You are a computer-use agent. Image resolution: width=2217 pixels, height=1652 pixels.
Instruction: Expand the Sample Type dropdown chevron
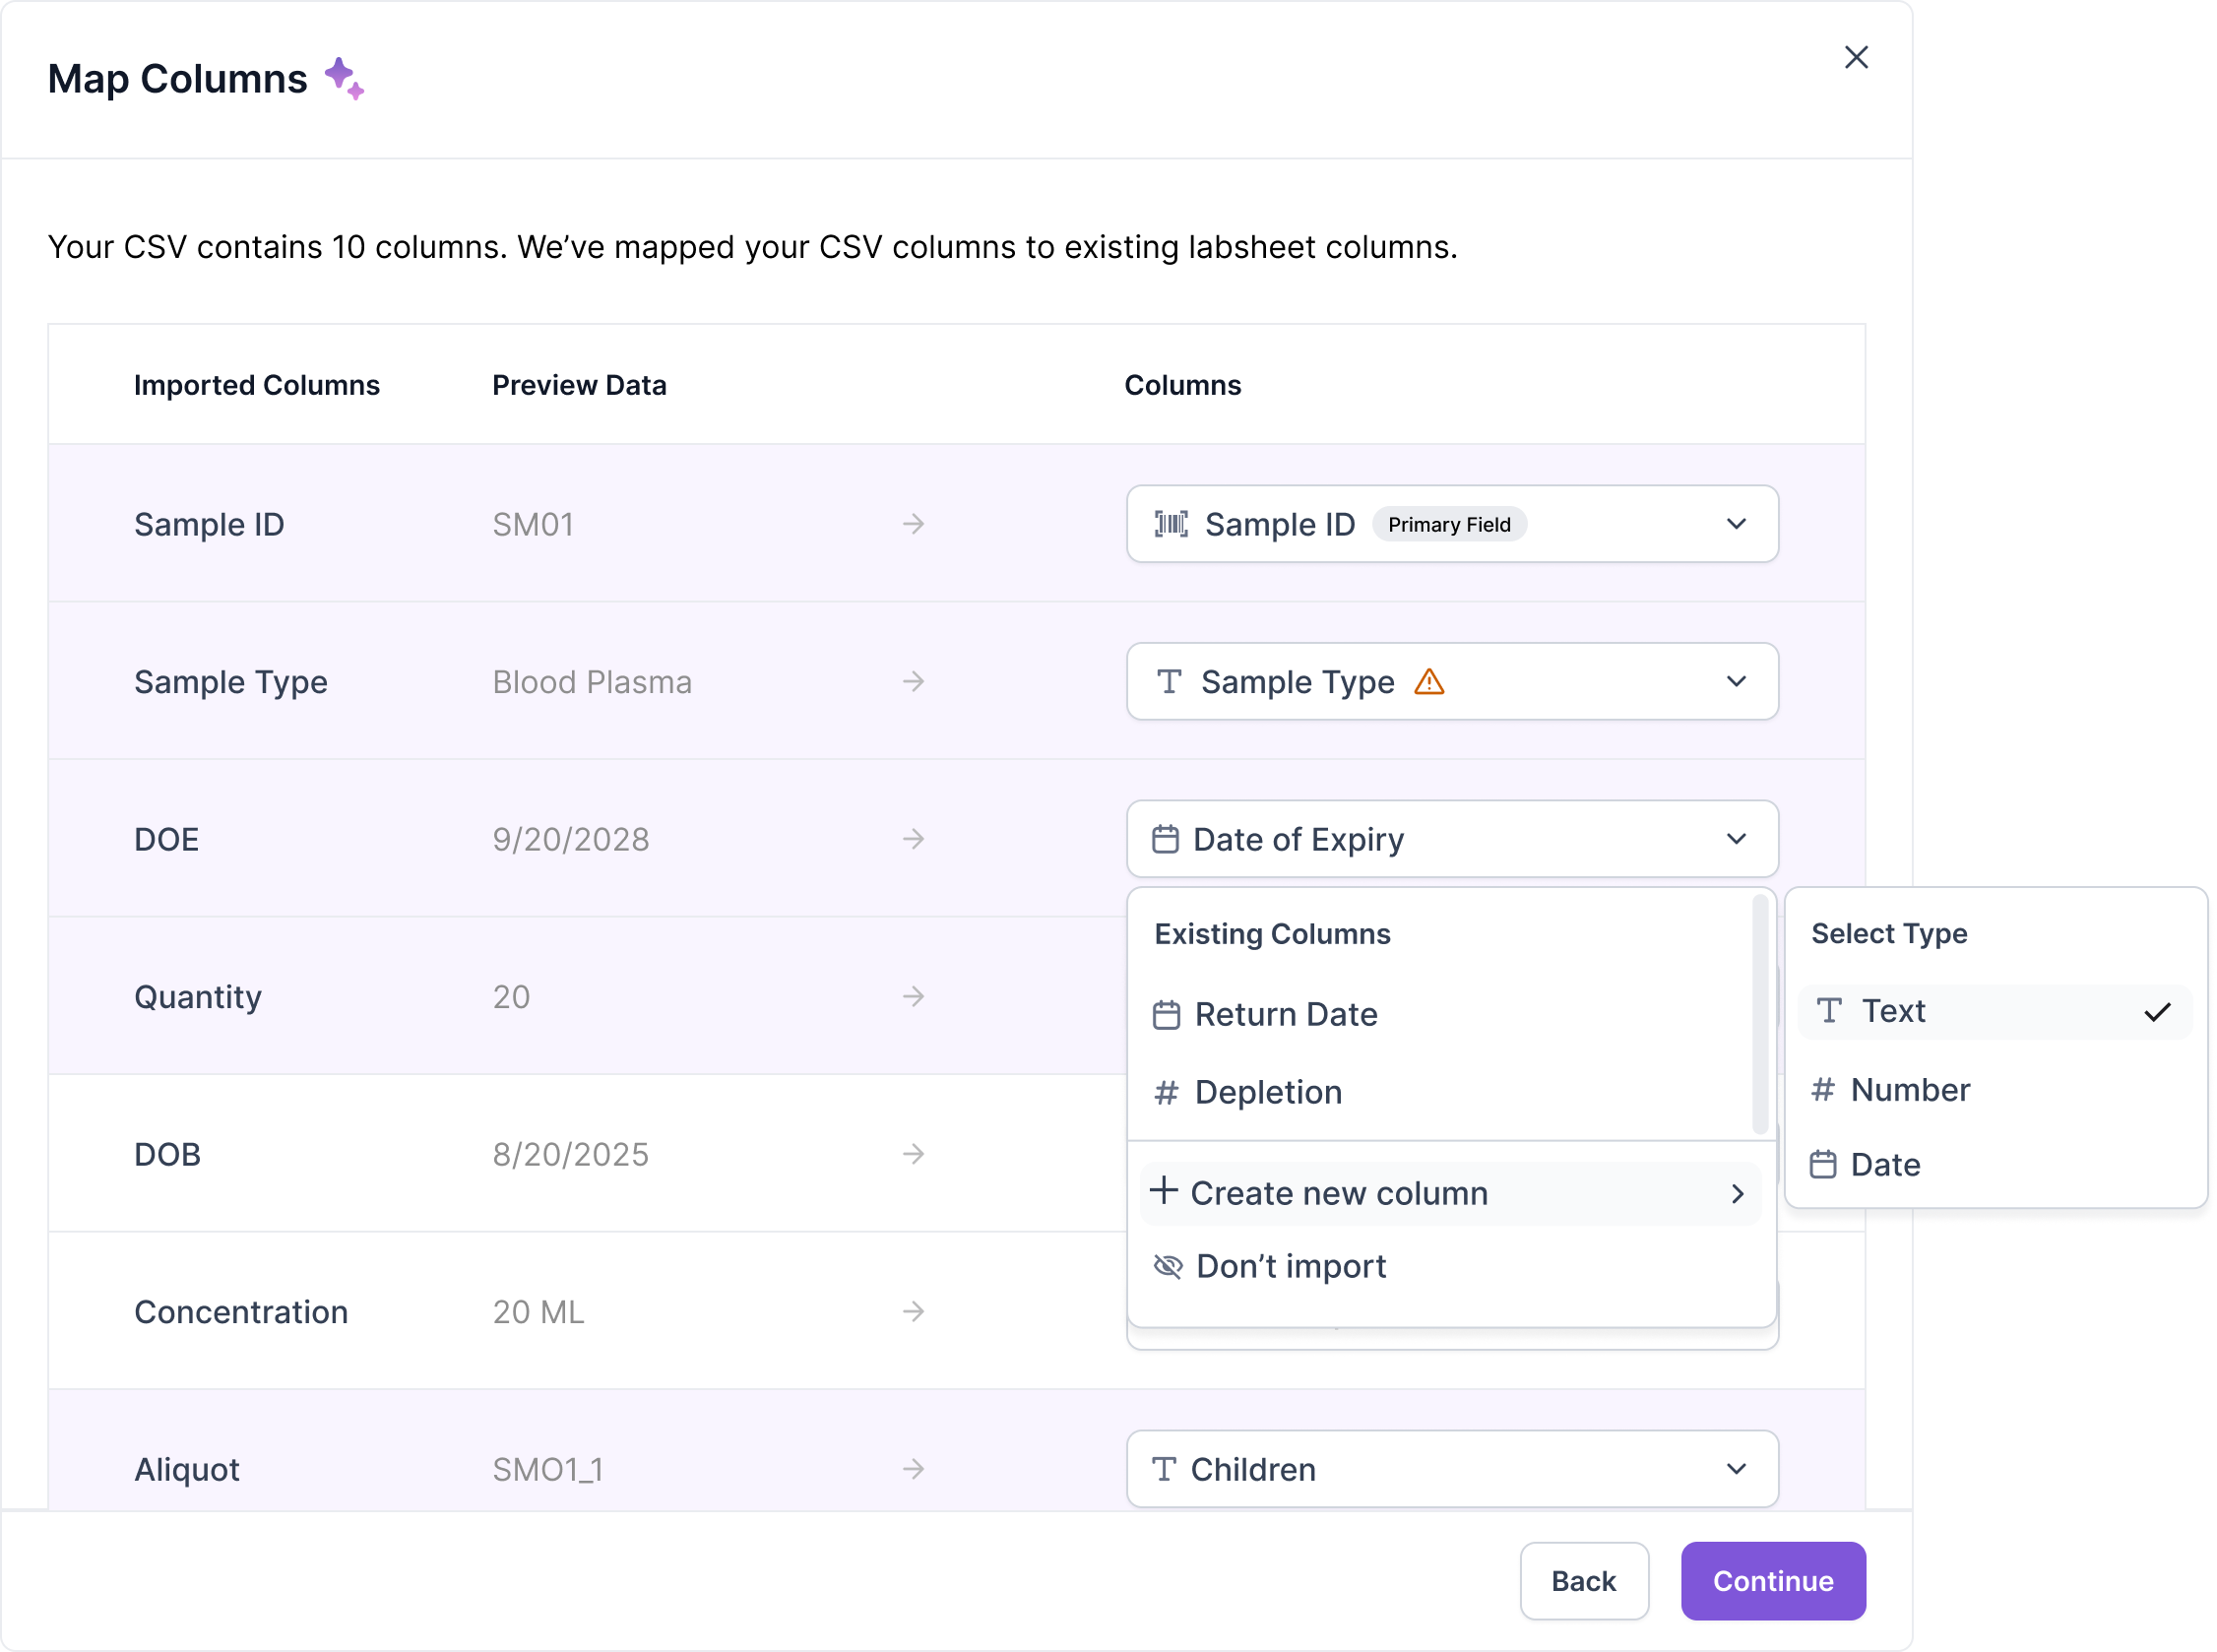tap(1736, 682)
